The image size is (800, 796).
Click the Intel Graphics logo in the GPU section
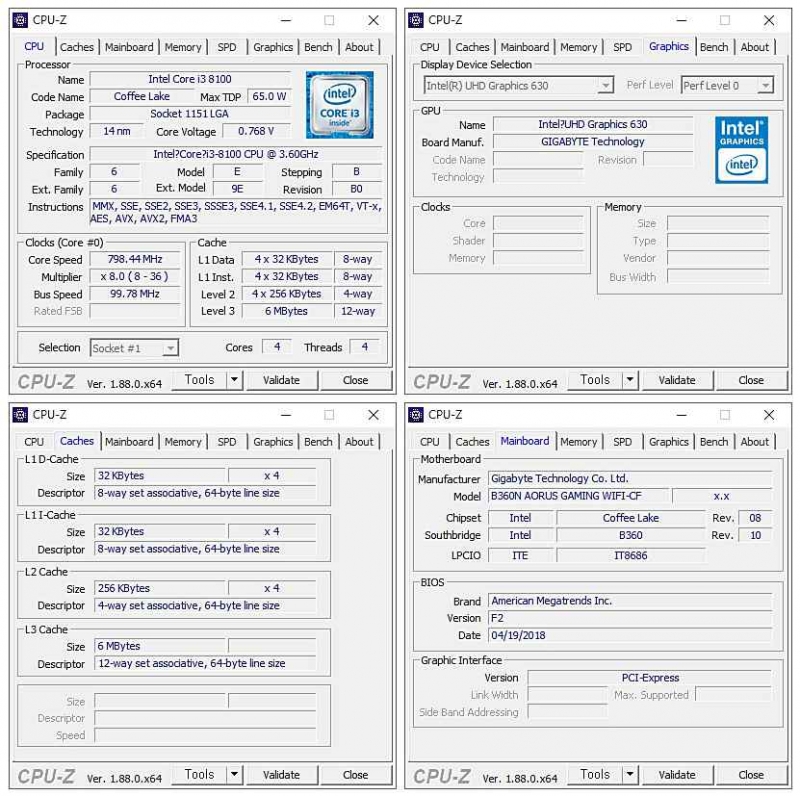click(741, 150)
